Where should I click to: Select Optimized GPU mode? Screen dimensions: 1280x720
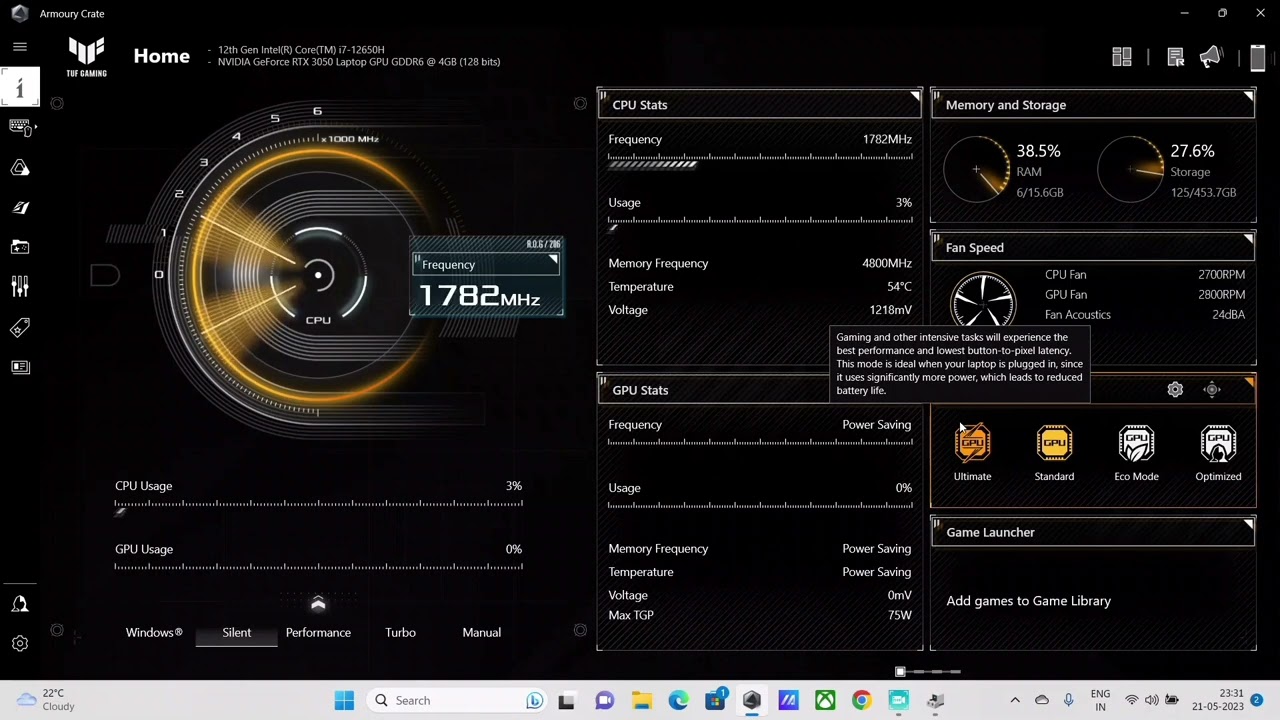coord(1218,453)
